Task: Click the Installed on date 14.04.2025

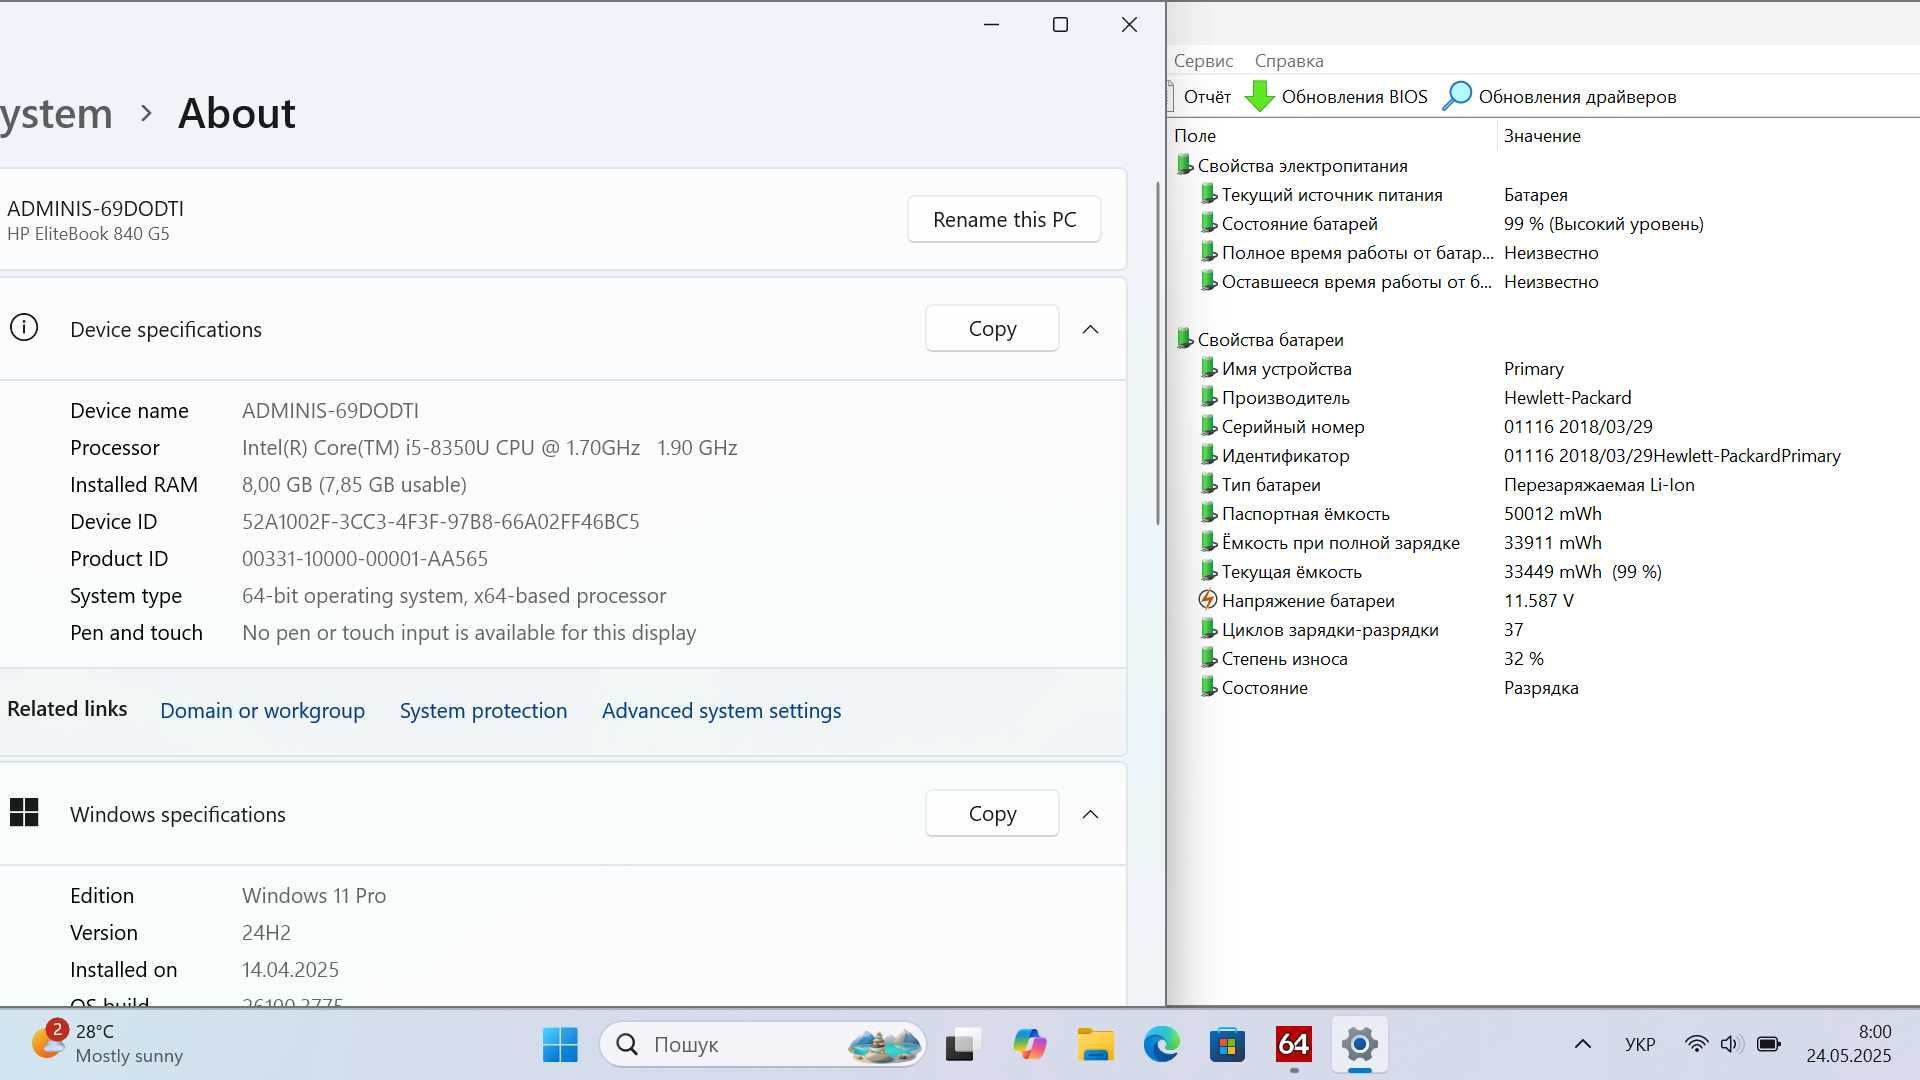Action: pos(290,969)
